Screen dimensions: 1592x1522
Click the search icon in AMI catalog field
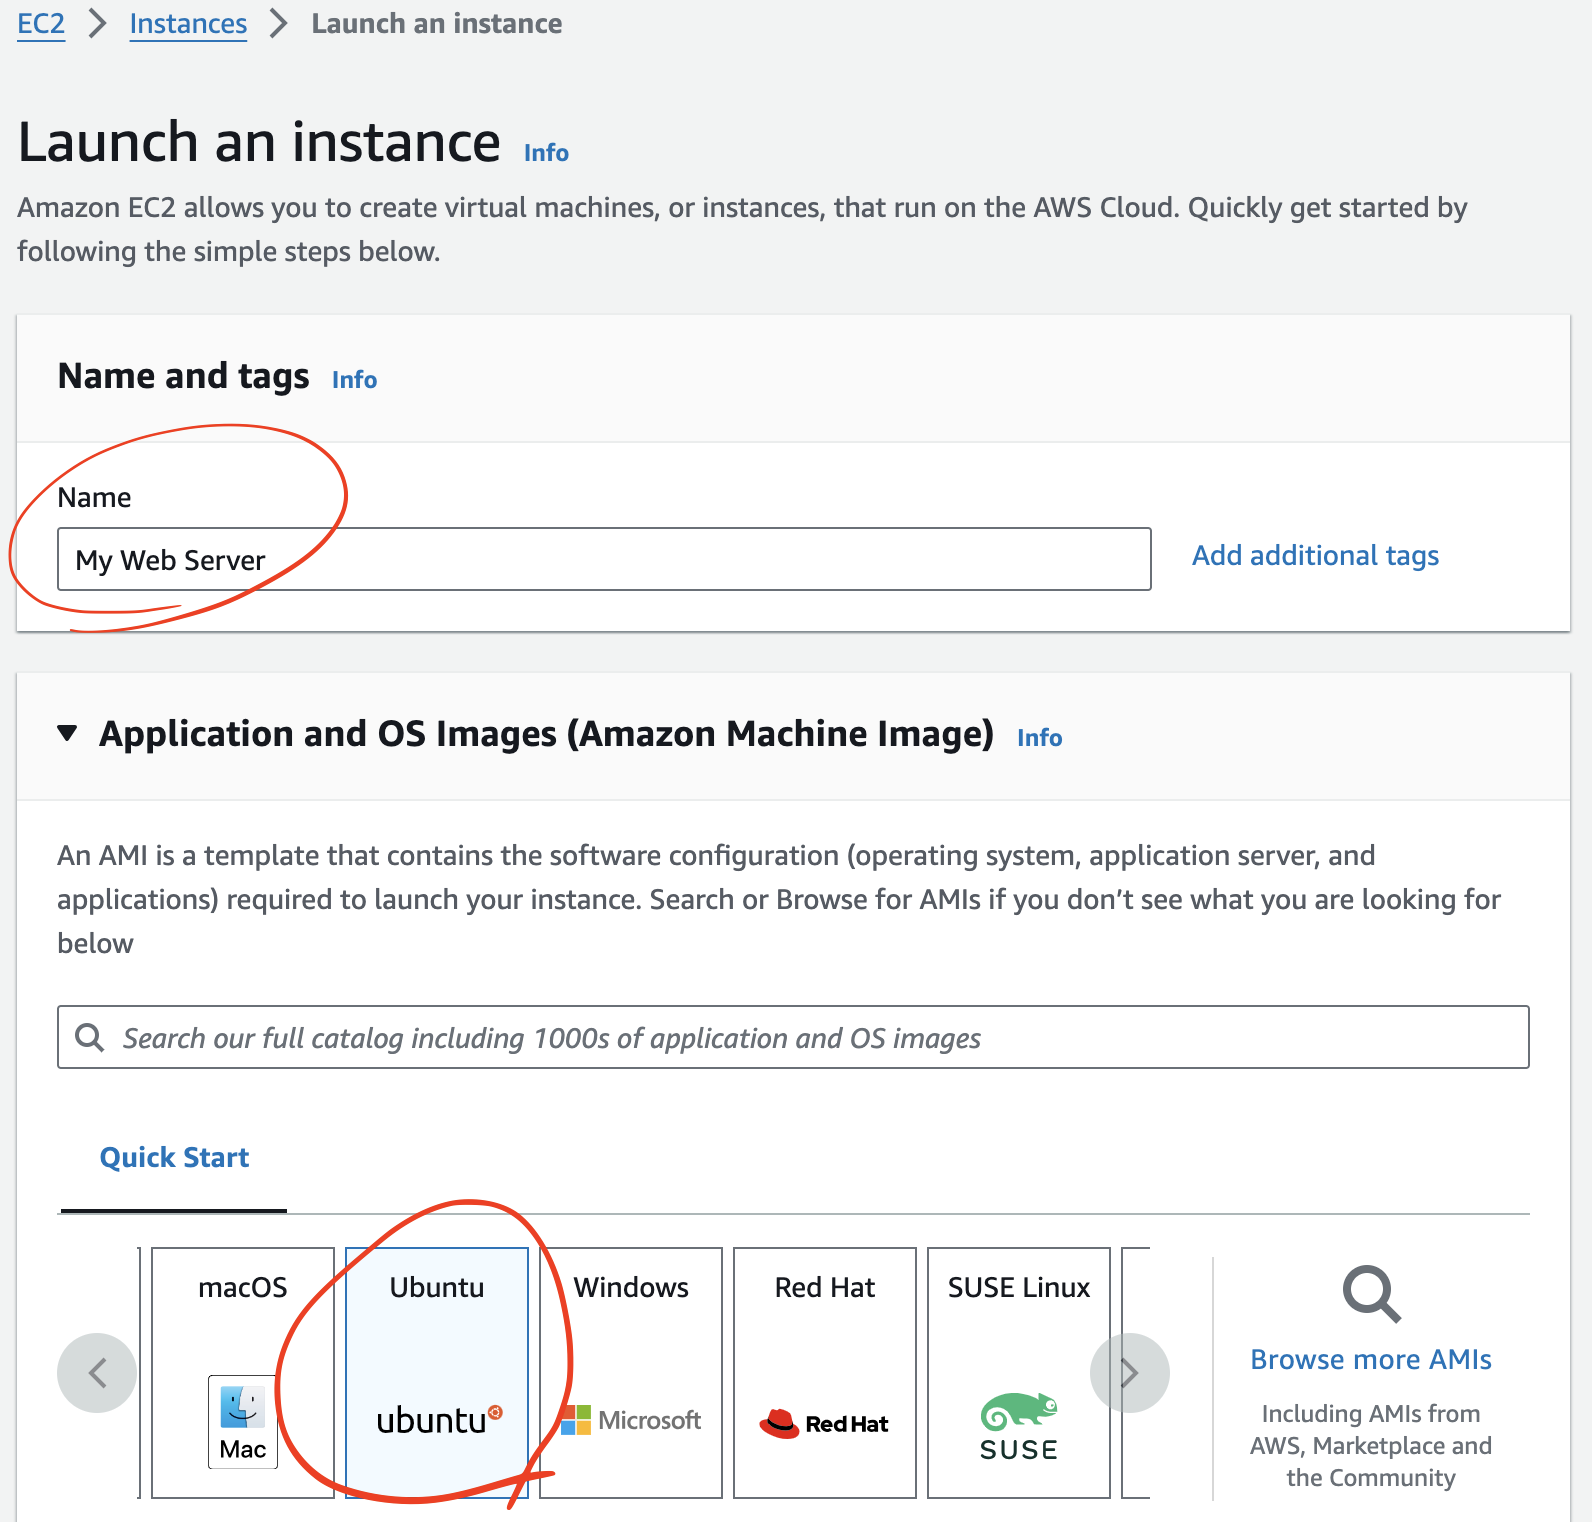coord(90,1038)
